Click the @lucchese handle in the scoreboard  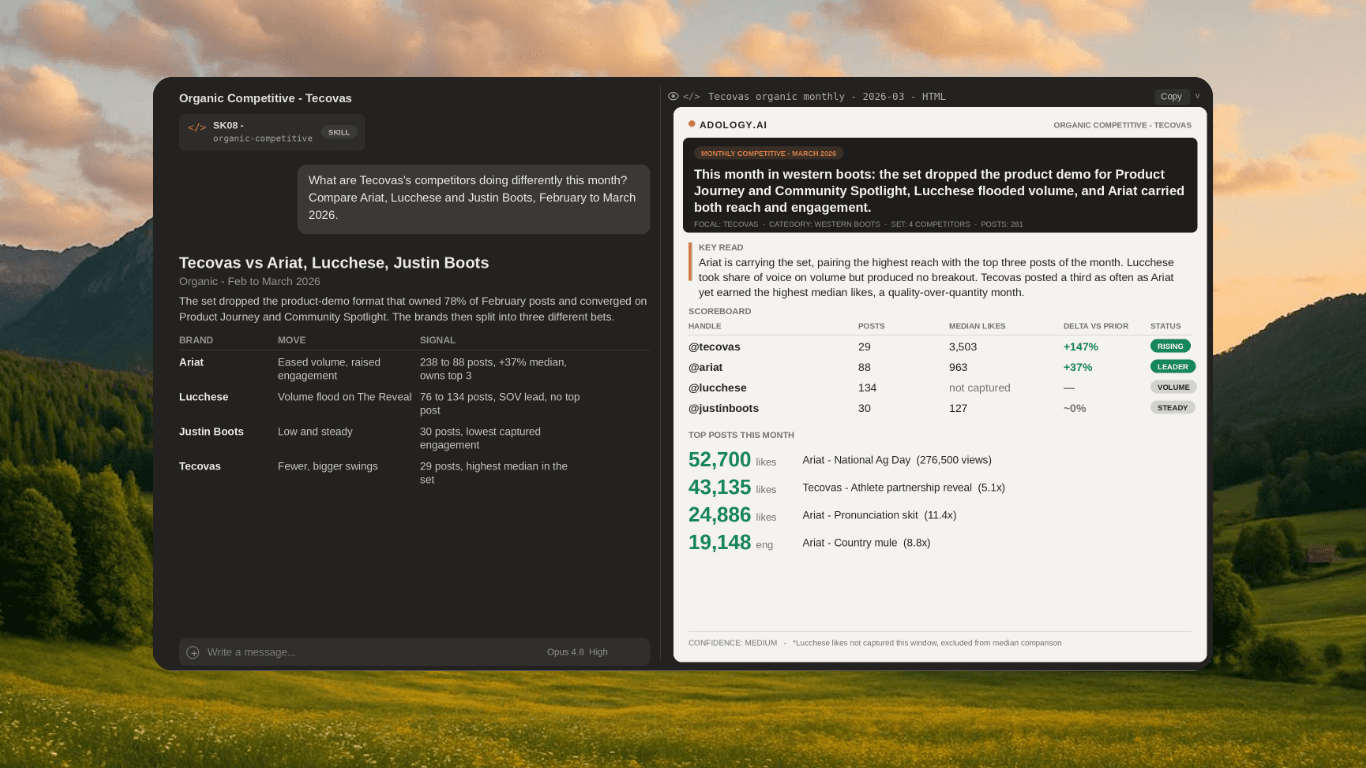coord(717,387)
